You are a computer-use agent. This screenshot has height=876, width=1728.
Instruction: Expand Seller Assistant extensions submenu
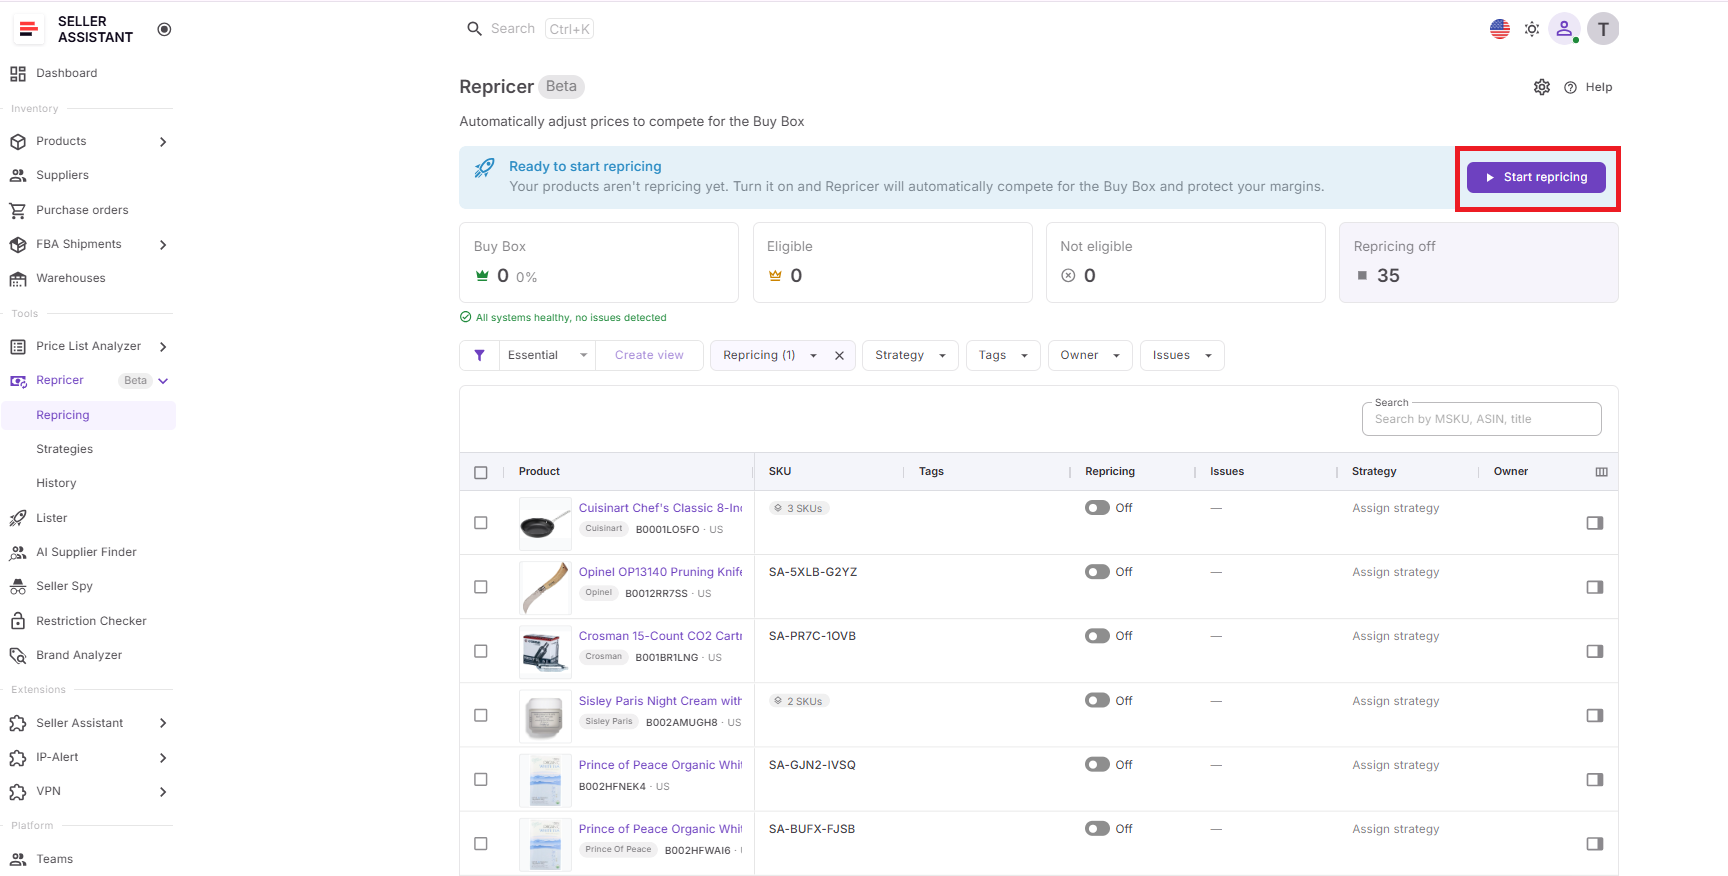(x=163, y=723)
